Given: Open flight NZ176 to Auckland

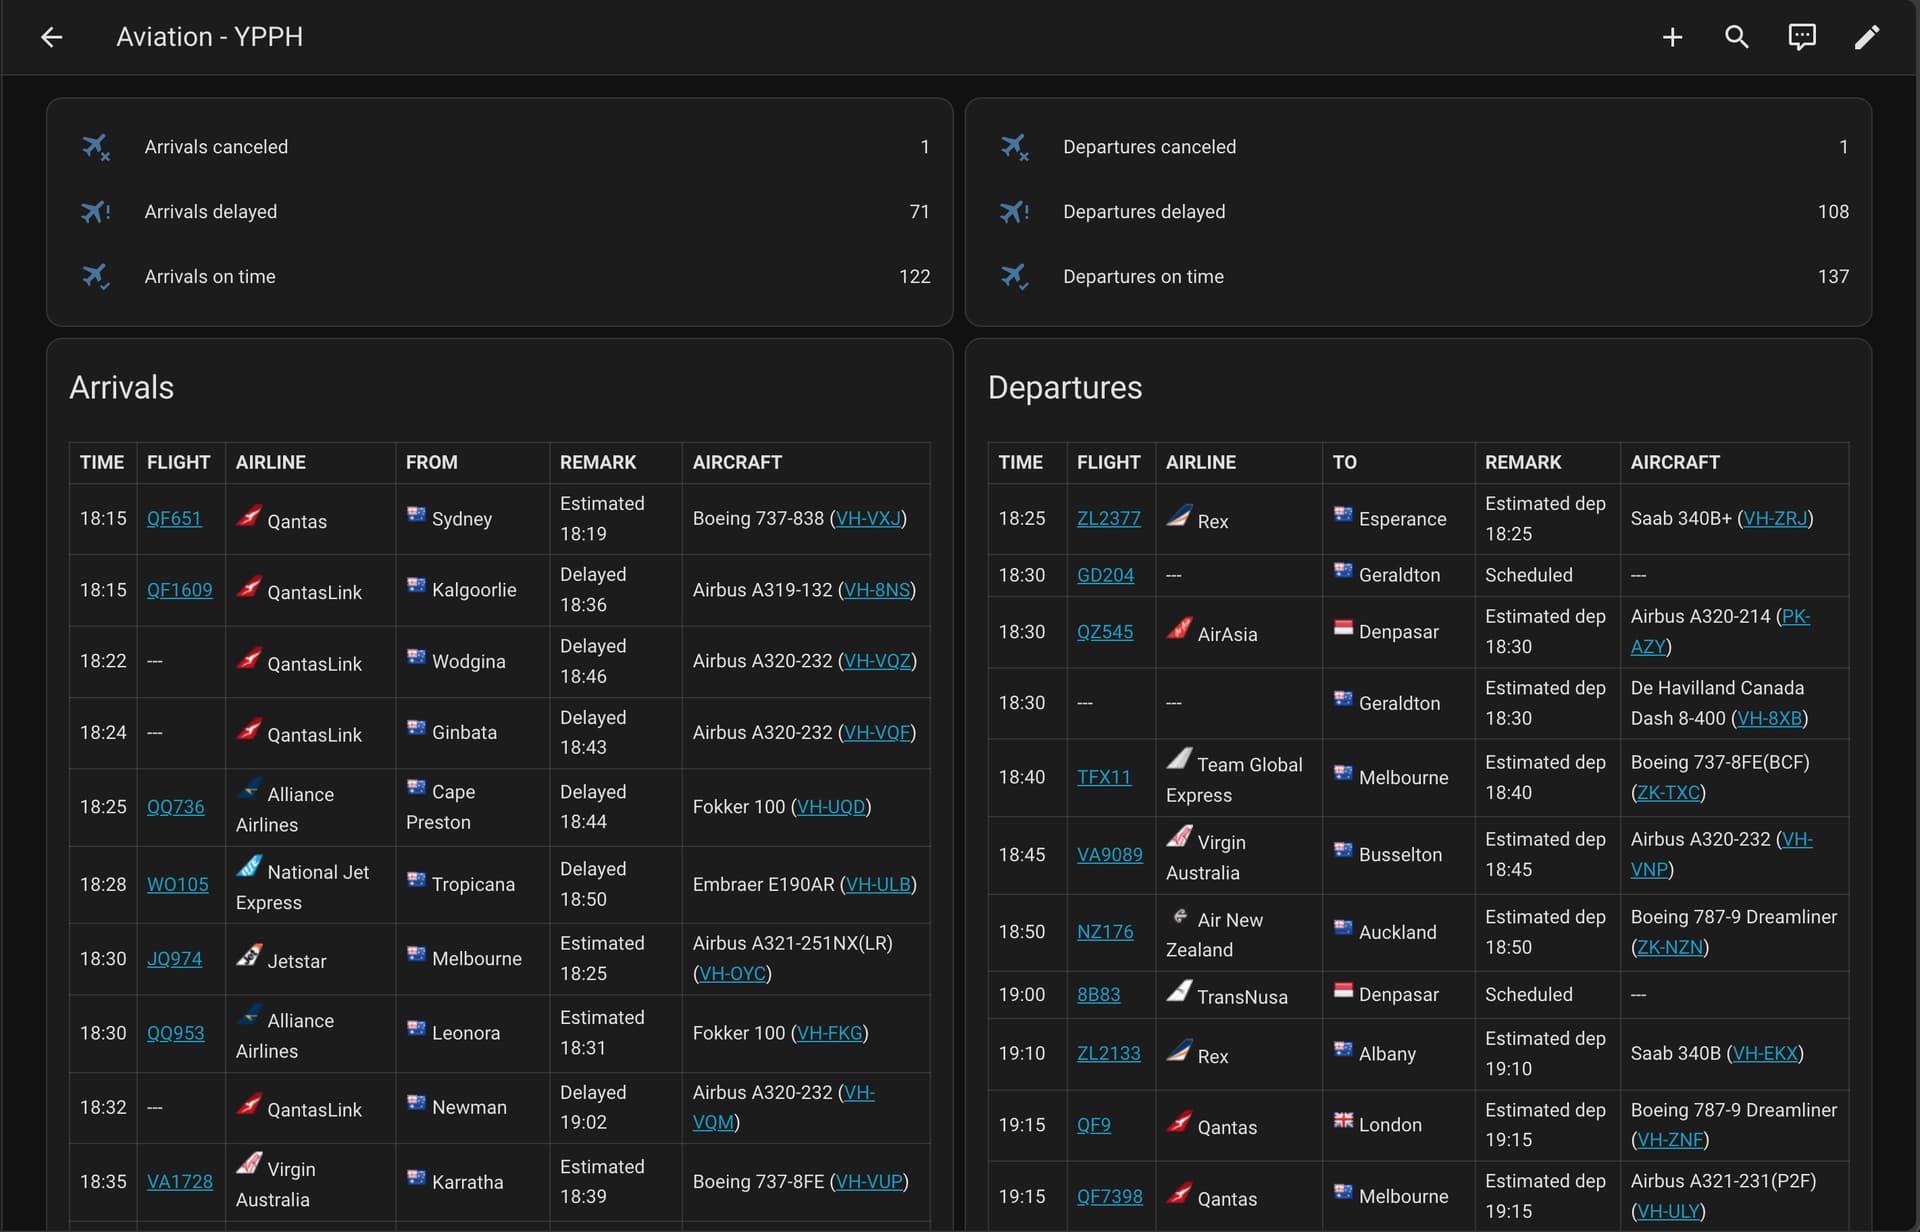Looking at the screenshot, I should 1105,932.
